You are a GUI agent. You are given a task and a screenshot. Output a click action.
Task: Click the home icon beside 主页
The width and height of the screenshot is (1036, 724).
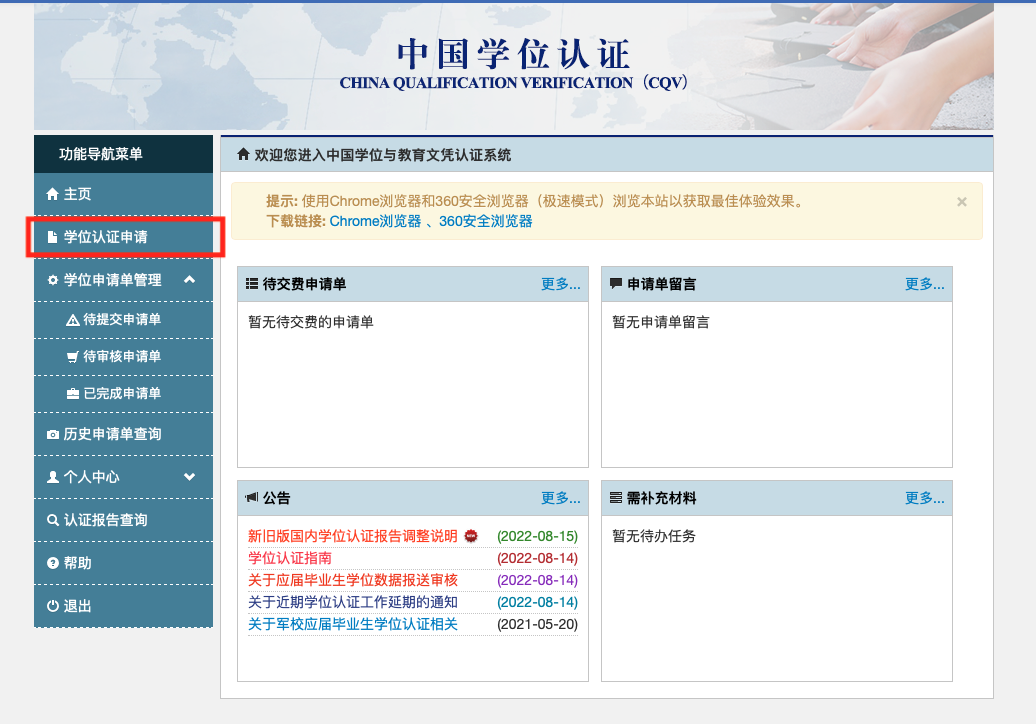tap(53, 194)
